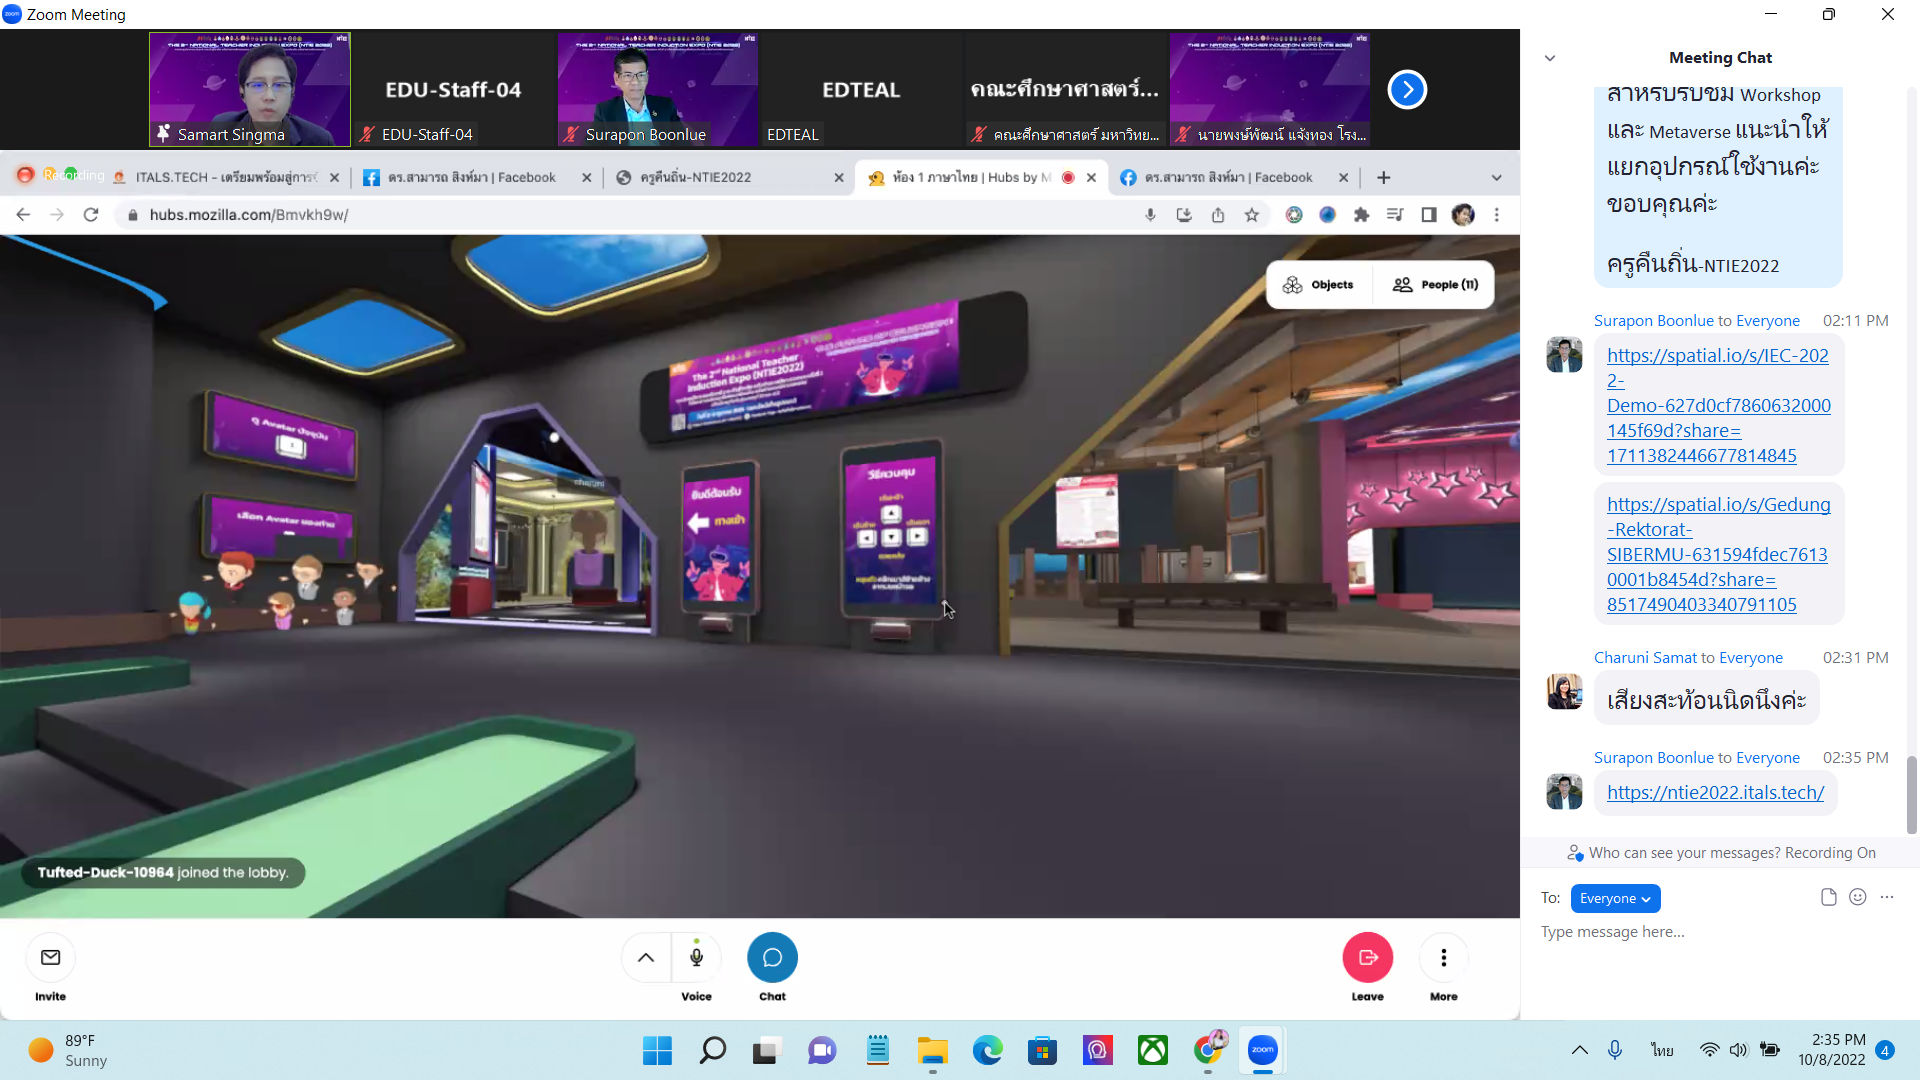The image size is (1920, 1080).
Task: Click the red Leave room button
Action: tap(1367, 957)
